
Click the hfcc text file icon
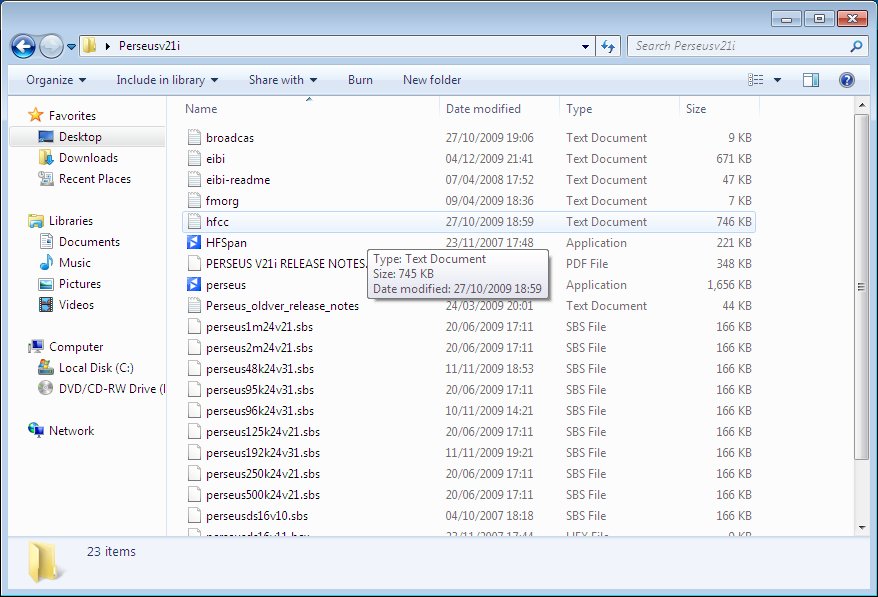(194, 222)
